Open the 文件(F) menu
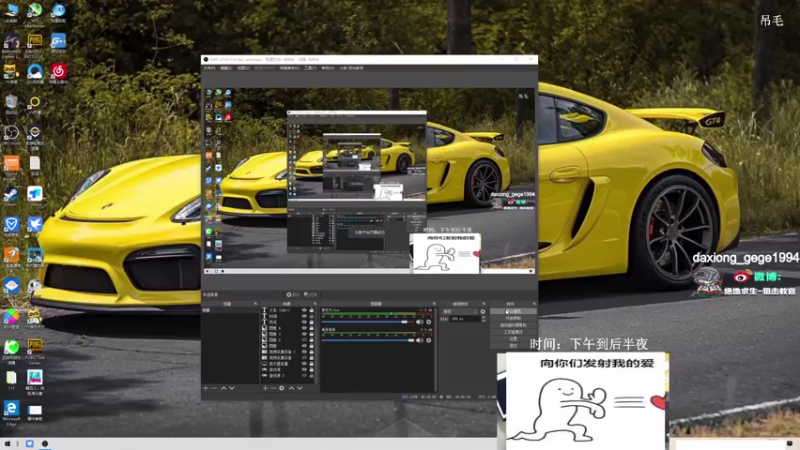The height and width of the screenshot is (450, 800). (209, 68)
